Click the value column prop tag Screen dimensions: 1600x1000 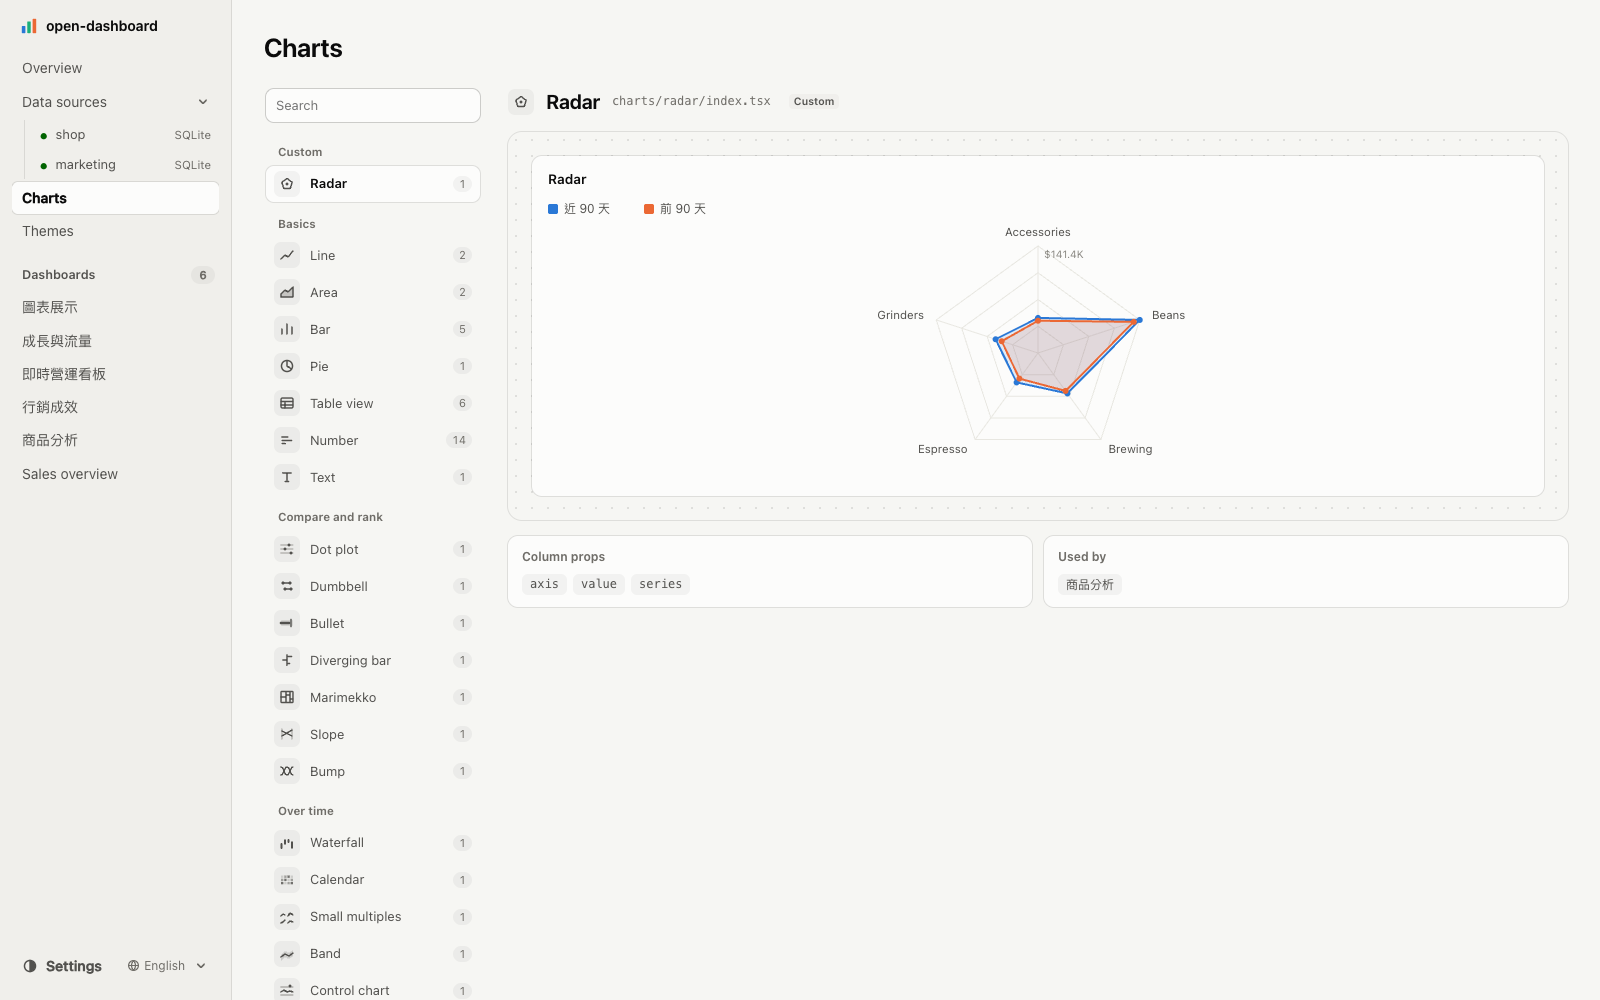599,584
